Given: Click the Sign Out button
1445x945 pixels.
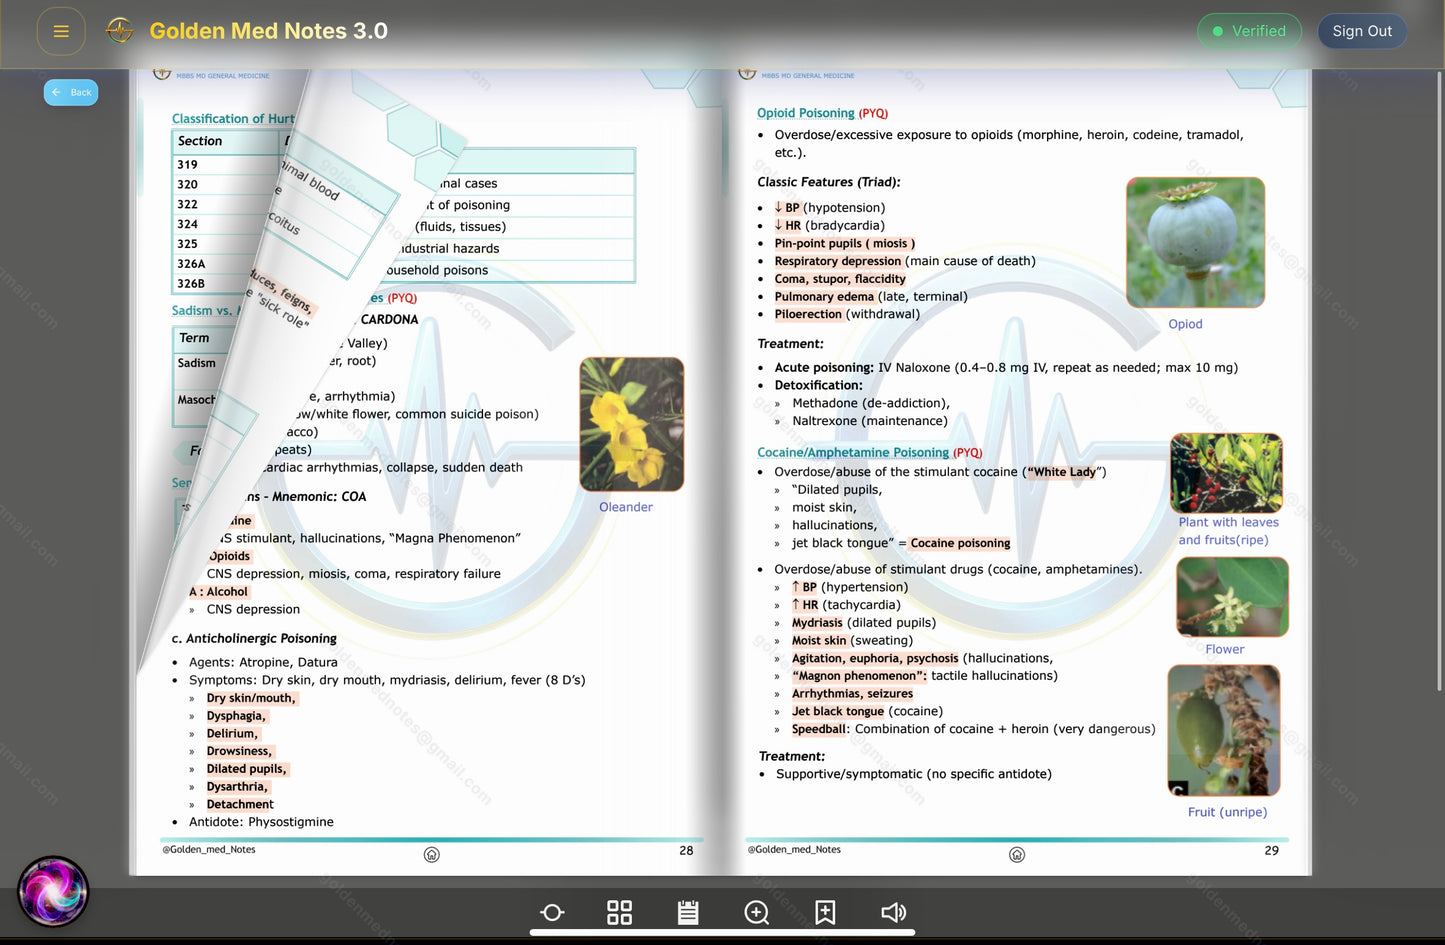Looking at the screenshot, I should coord(1362,31).
